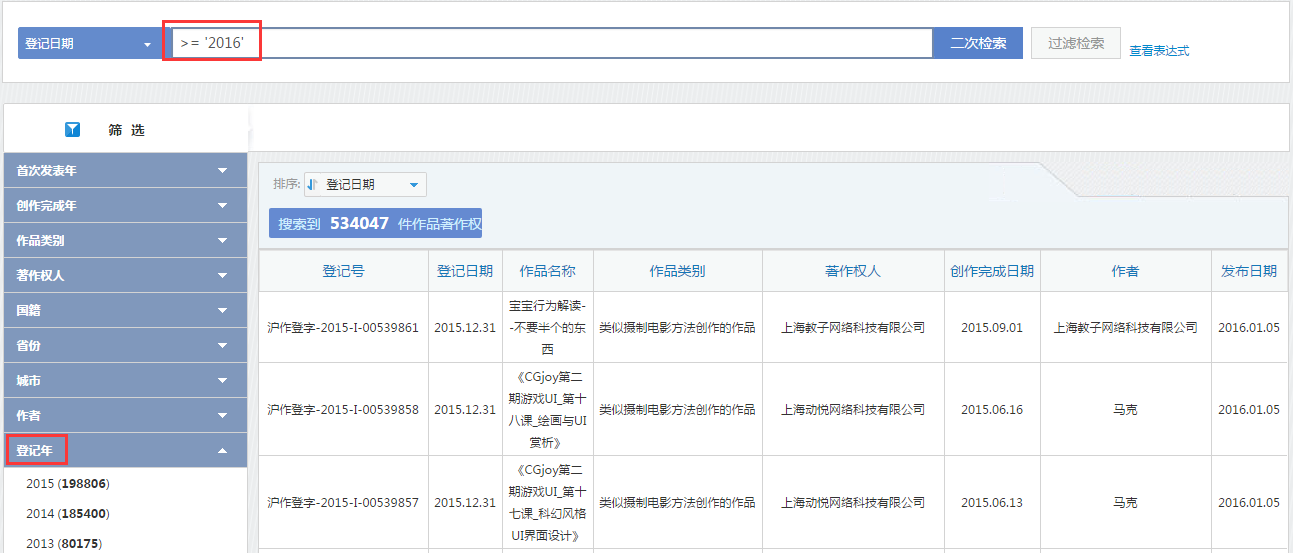The height and width of the screenshot is (553, 1293).
Task: Click the funnel filter icon beside 筛选
Action: tap(72, 130)
